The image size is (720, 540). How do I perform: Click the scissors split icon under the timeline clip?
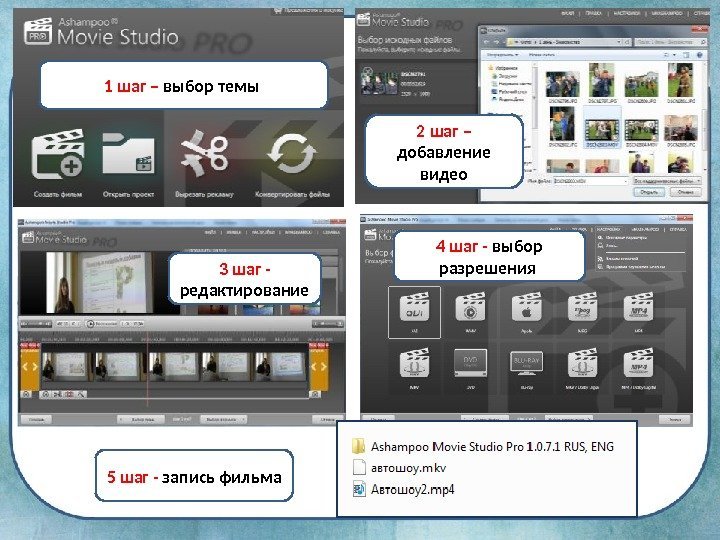pyautogui.click(x=57, y=394)
